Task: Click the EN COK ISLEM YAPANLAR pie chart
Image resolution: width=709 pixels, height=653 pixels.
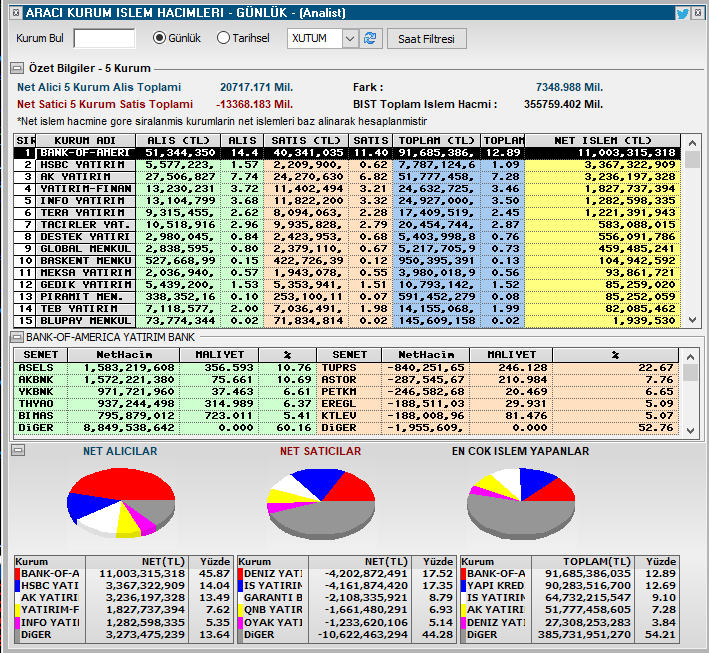Action: point(521,504)
